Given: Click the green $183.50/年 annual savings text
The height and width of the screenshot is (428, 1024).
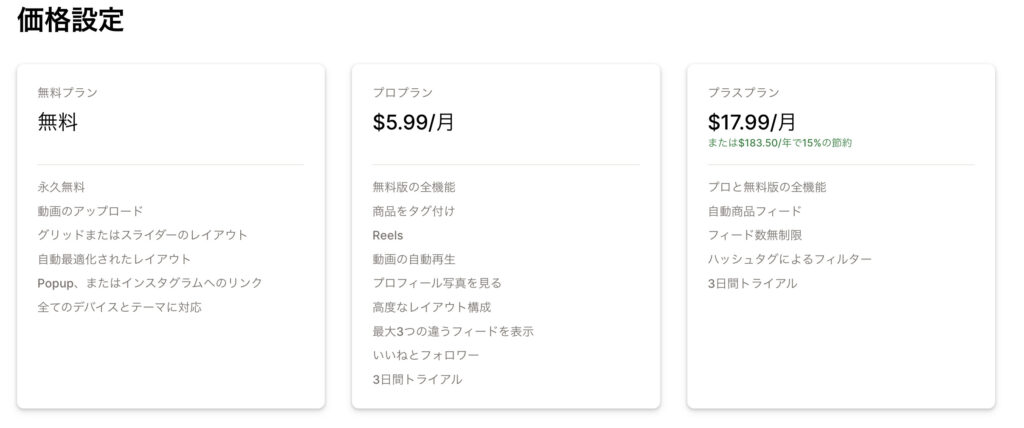Looking at the screenshot, I should pyautogui.click(x=780, y=142).
